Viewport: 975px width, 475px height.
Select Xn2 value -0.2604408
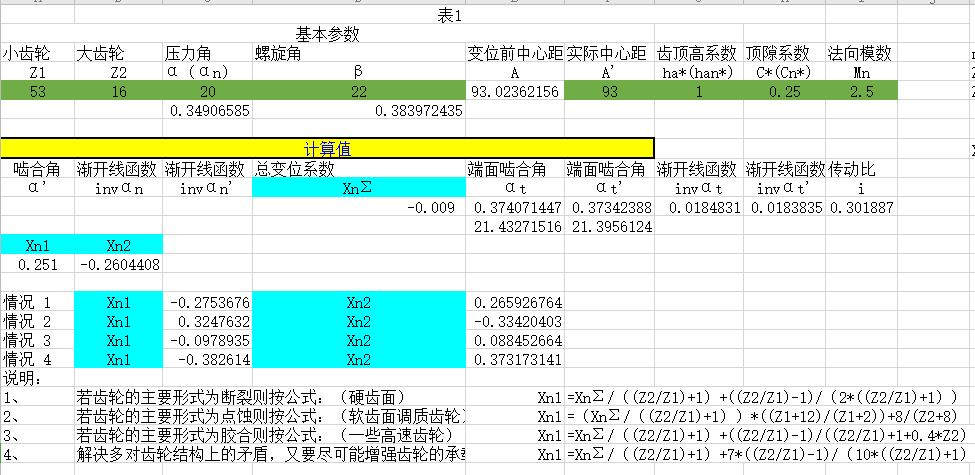[119, 264]
